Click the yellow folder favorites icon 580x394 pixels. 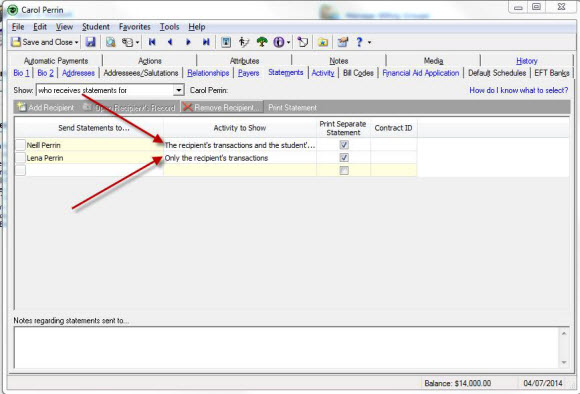pyautogui.click(x=323, y=42)
